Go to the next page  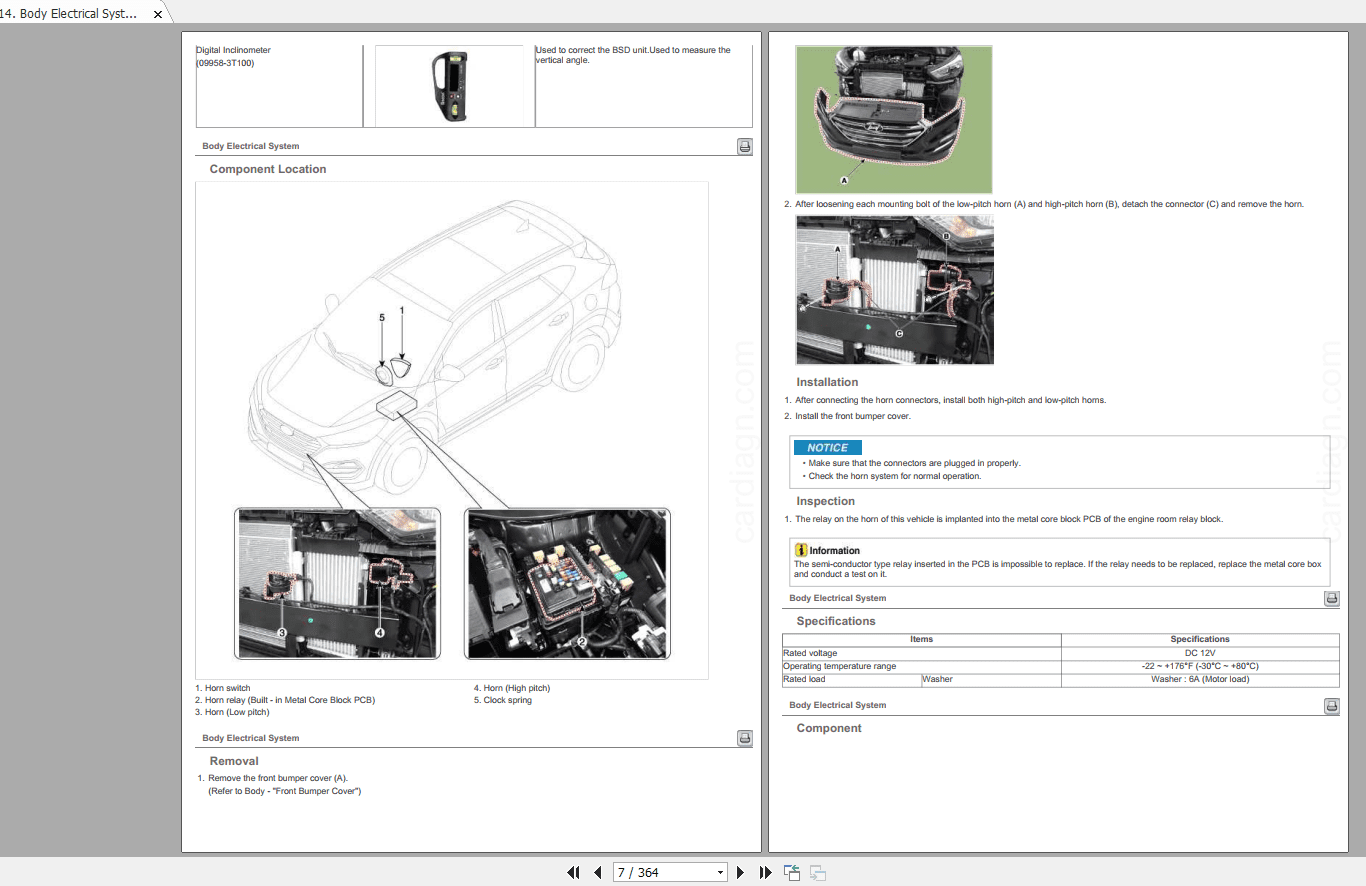(740, 872)
